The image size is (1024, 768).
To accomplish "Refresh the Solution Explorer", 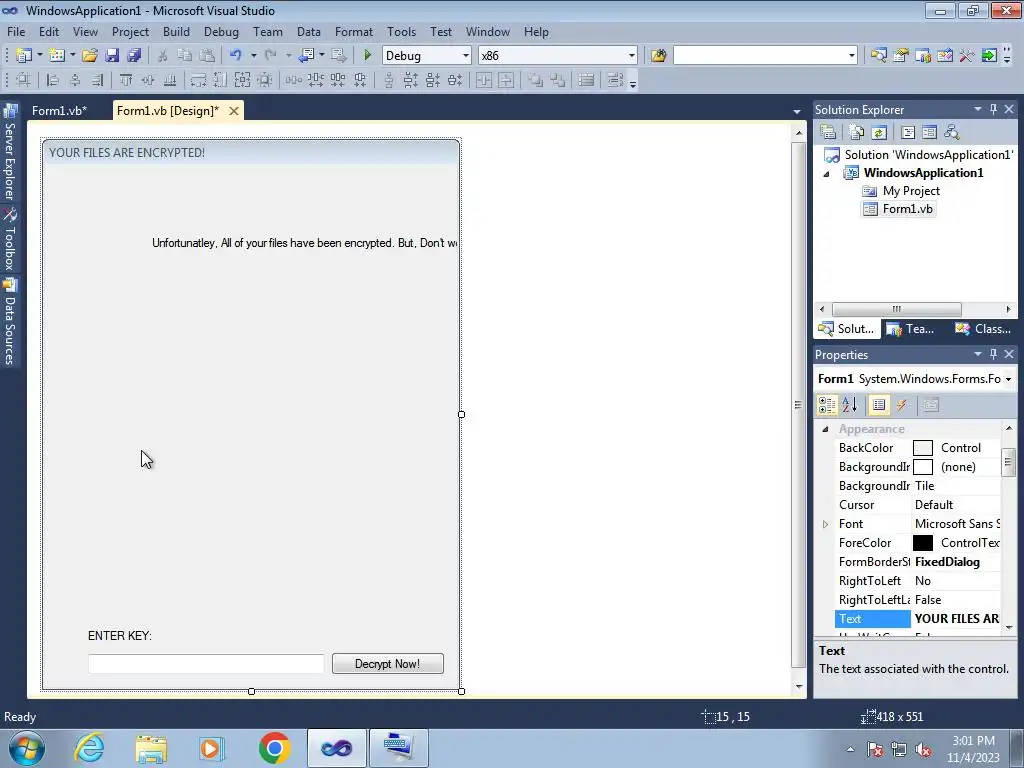I will 879,133.
